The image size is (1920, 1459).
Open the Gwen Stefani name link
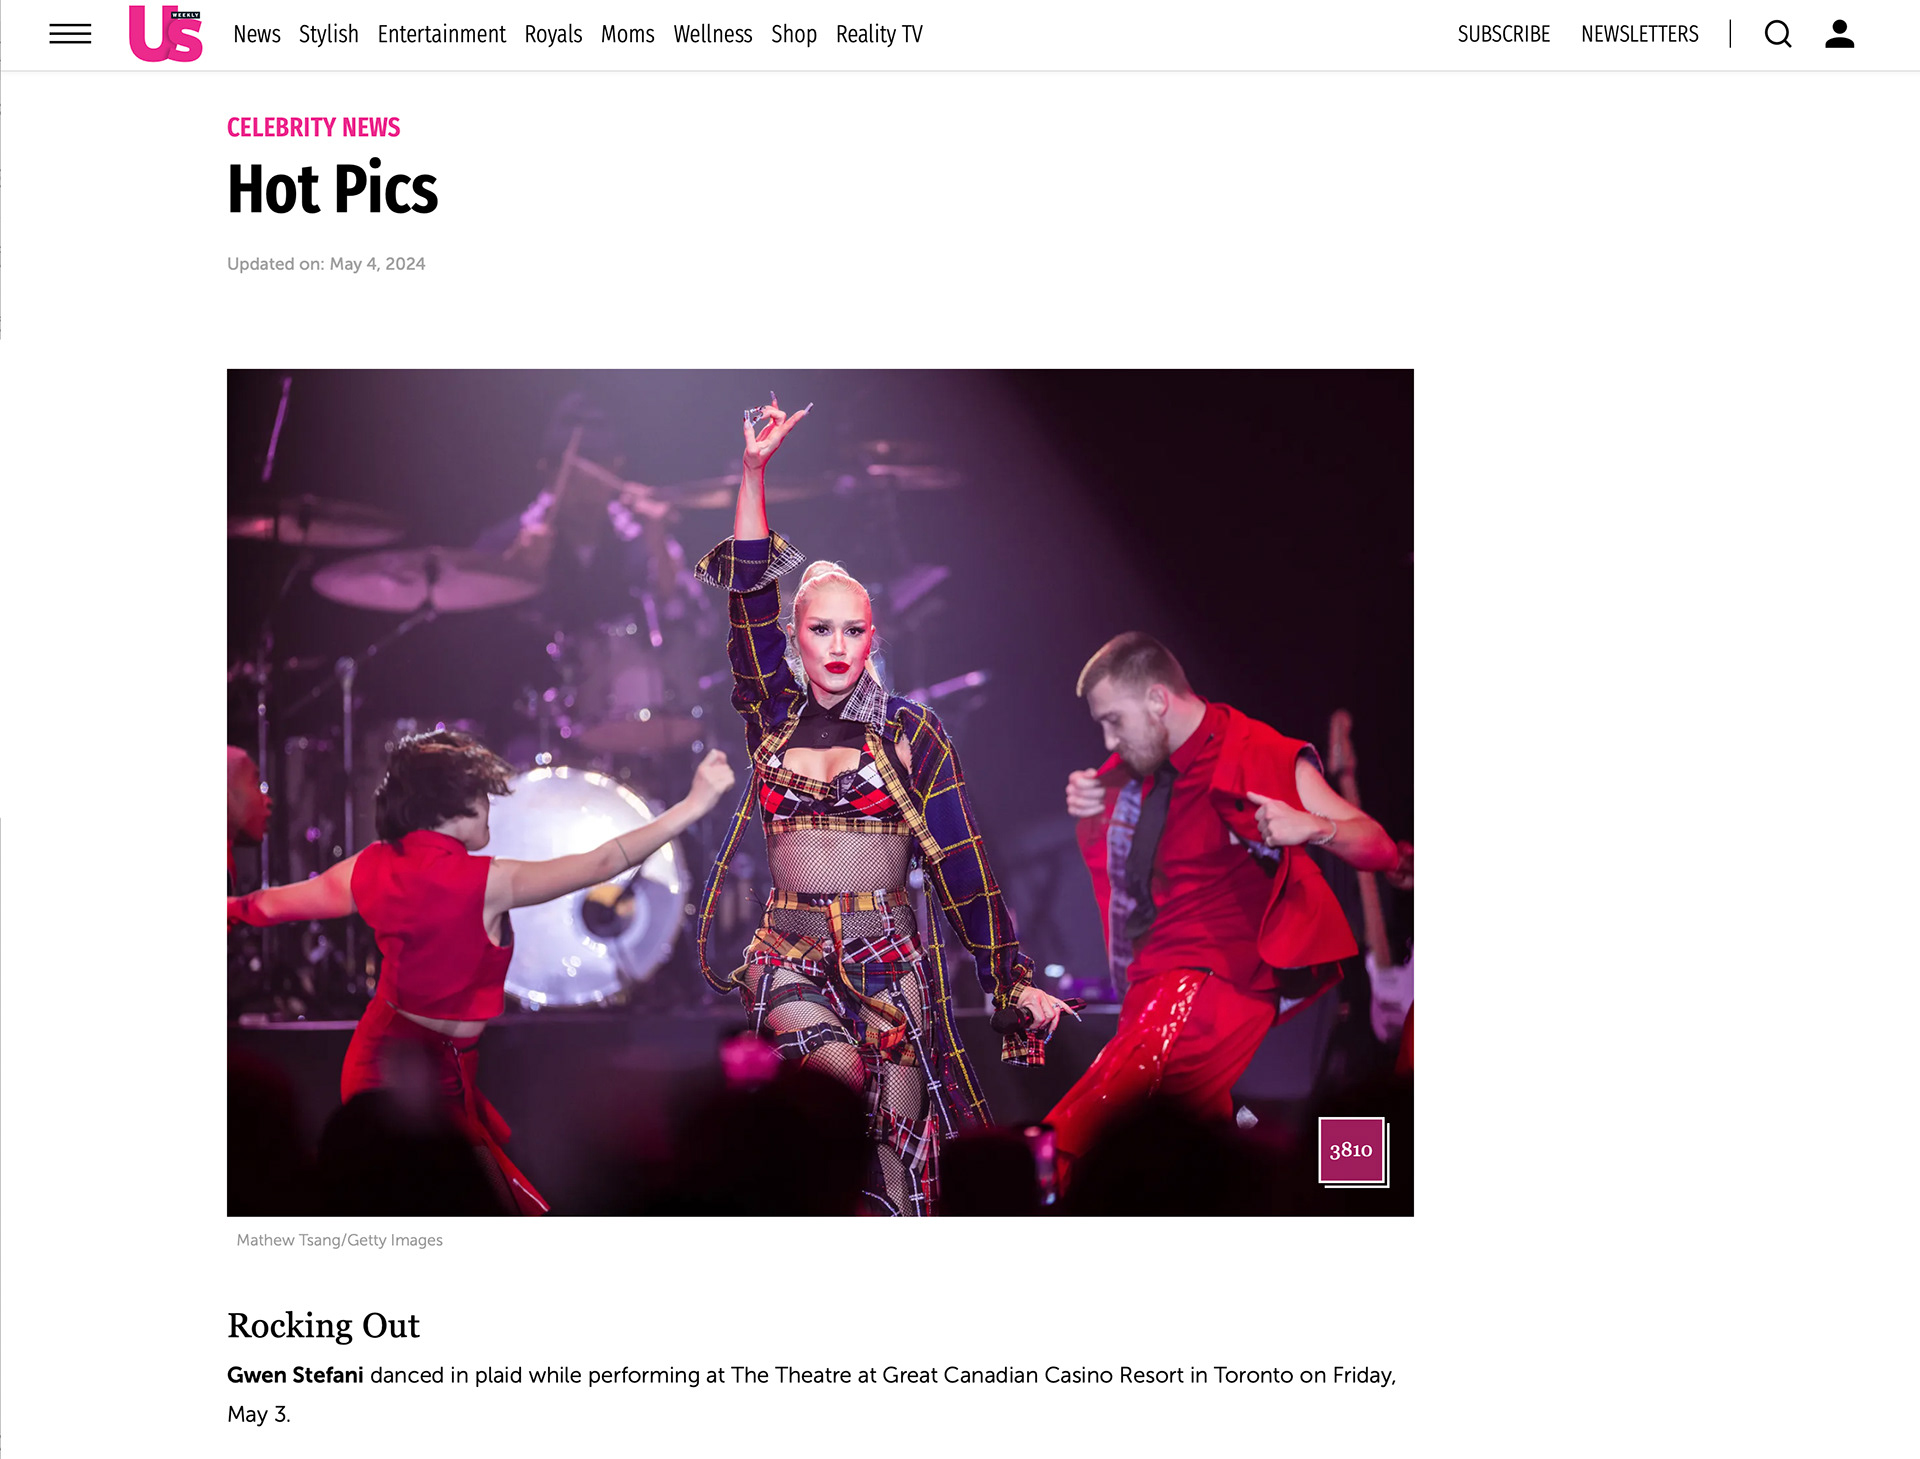295,1375
